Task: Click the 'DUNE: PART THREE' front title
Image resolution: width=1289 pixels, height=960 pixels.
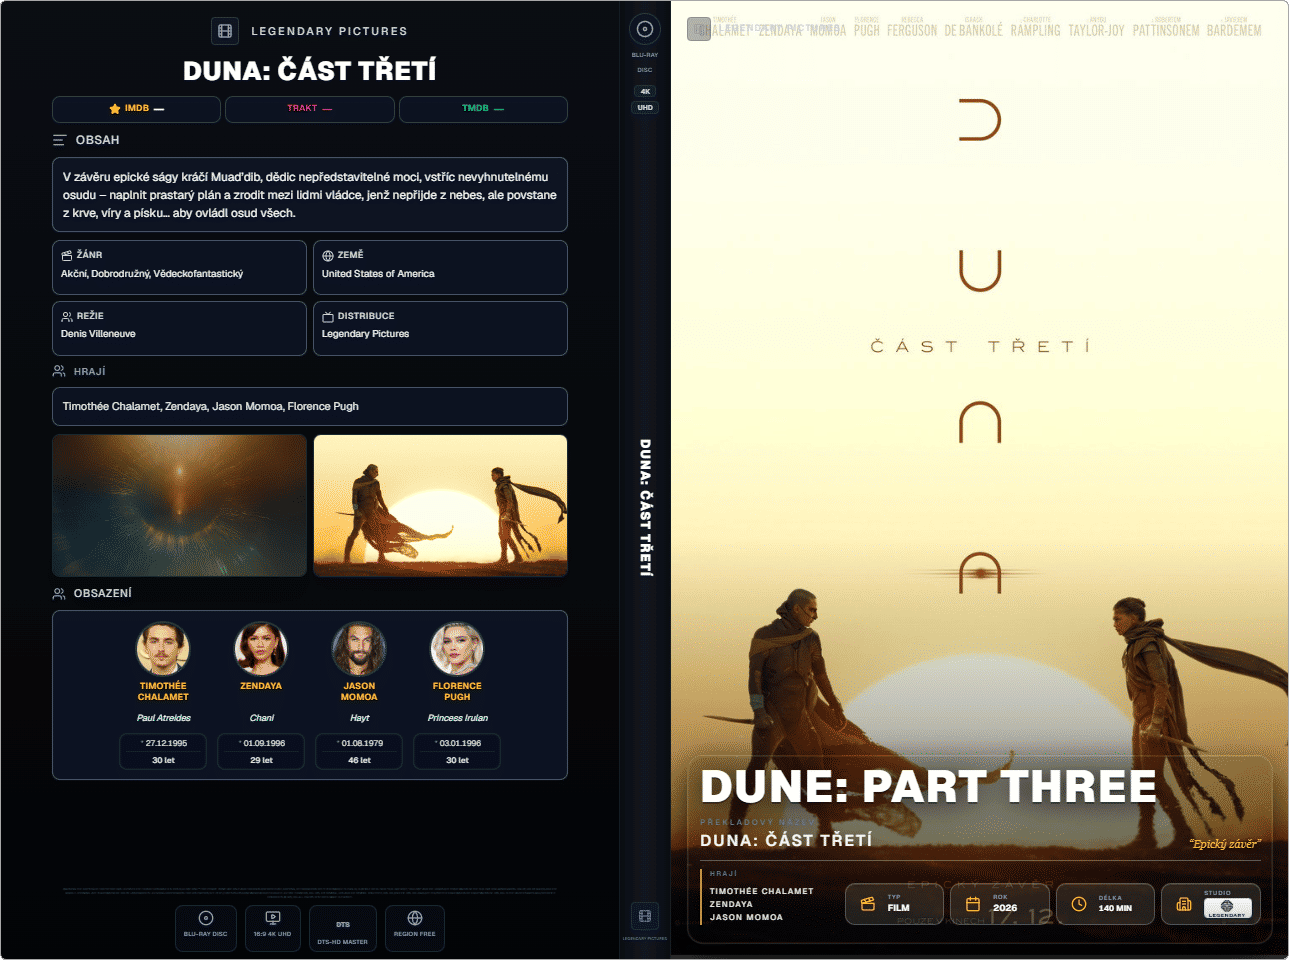Action: pyautogui.click(x=929, y=786)
